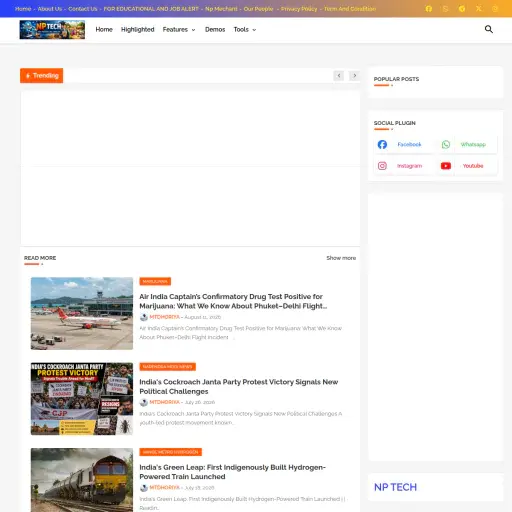Open Facebook text link in Social Plugin
This screenshot has height=512, width=512.
point(409,144)
